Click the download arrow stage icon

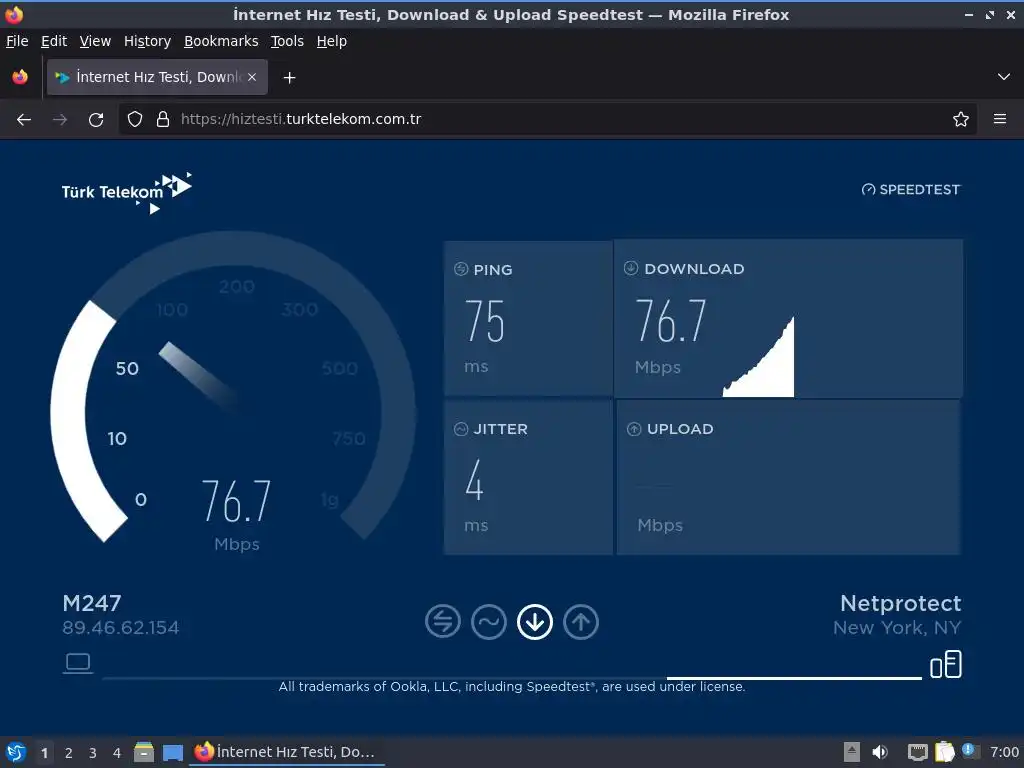[535, 622]
